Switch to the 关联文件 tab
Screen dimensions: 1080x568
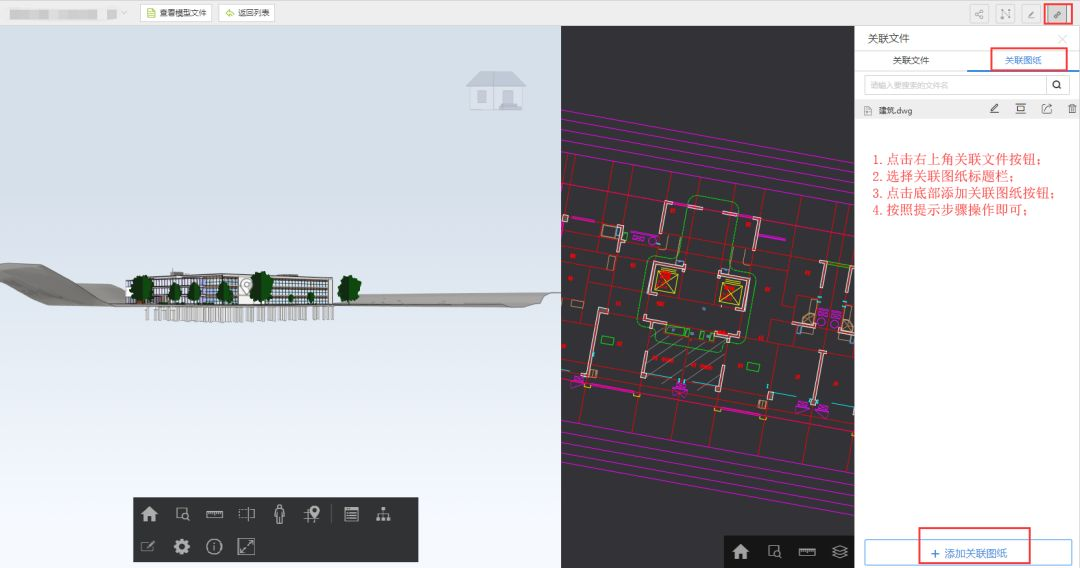[x=911, y=60]
